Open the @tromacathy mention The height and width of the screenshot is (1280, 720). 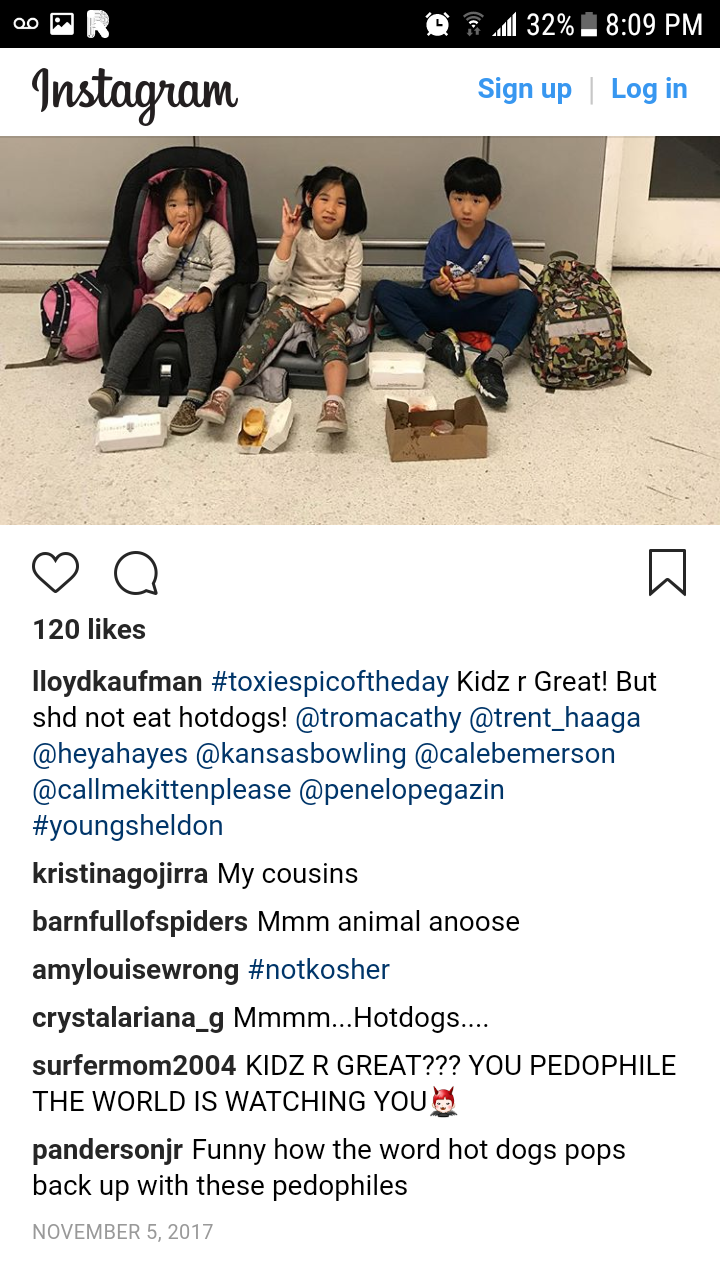point(378,718)
